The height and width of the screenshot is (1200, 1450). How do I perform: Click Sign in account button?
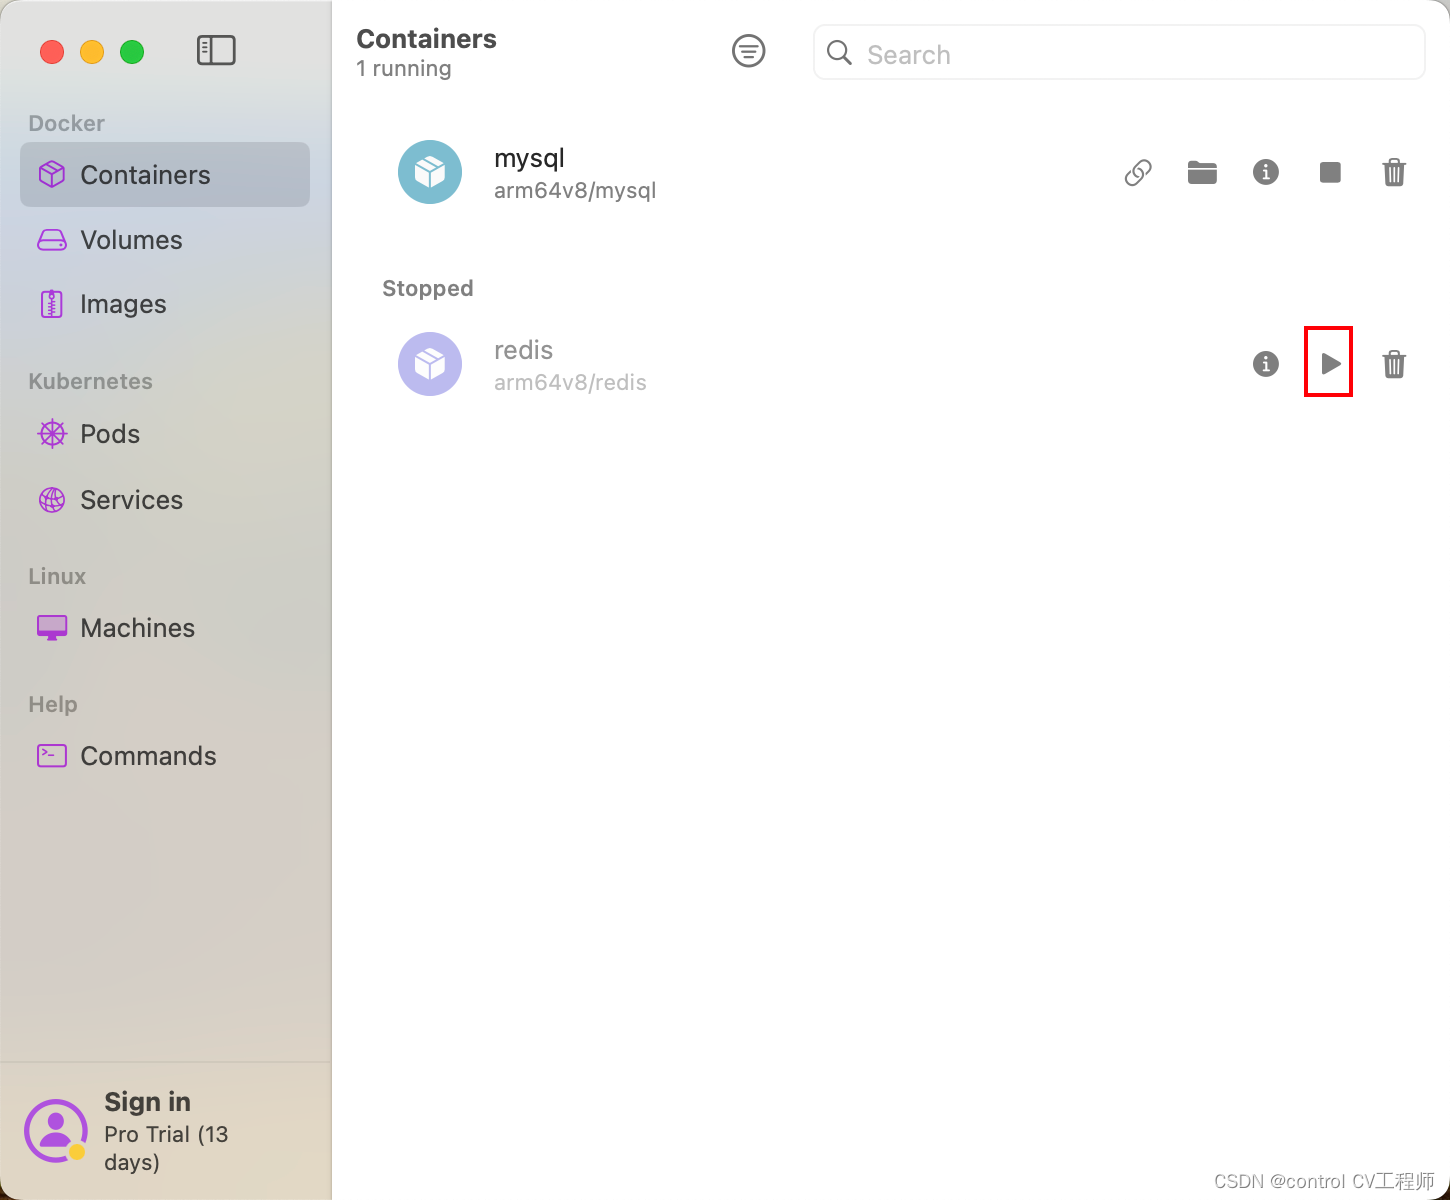pyautogui.click(x=147, y=1102)
